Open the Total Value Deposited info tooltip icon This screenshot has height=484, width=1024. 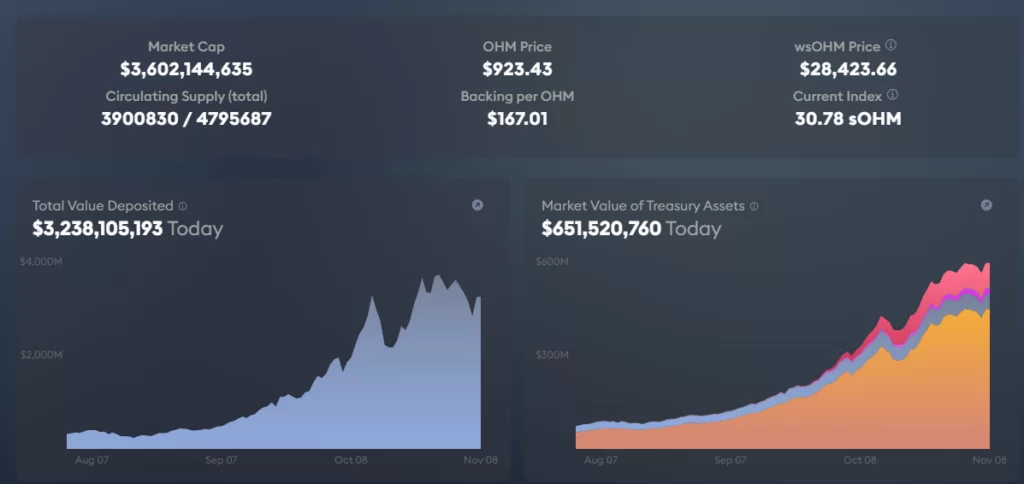click(182, 206)
